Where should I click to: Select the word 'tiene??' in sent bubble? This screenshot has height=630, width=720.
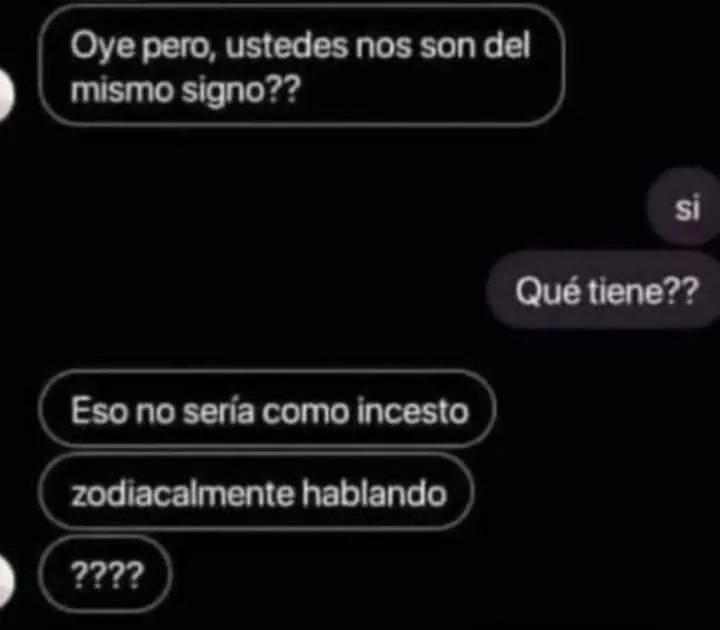[x=643, y=291]
